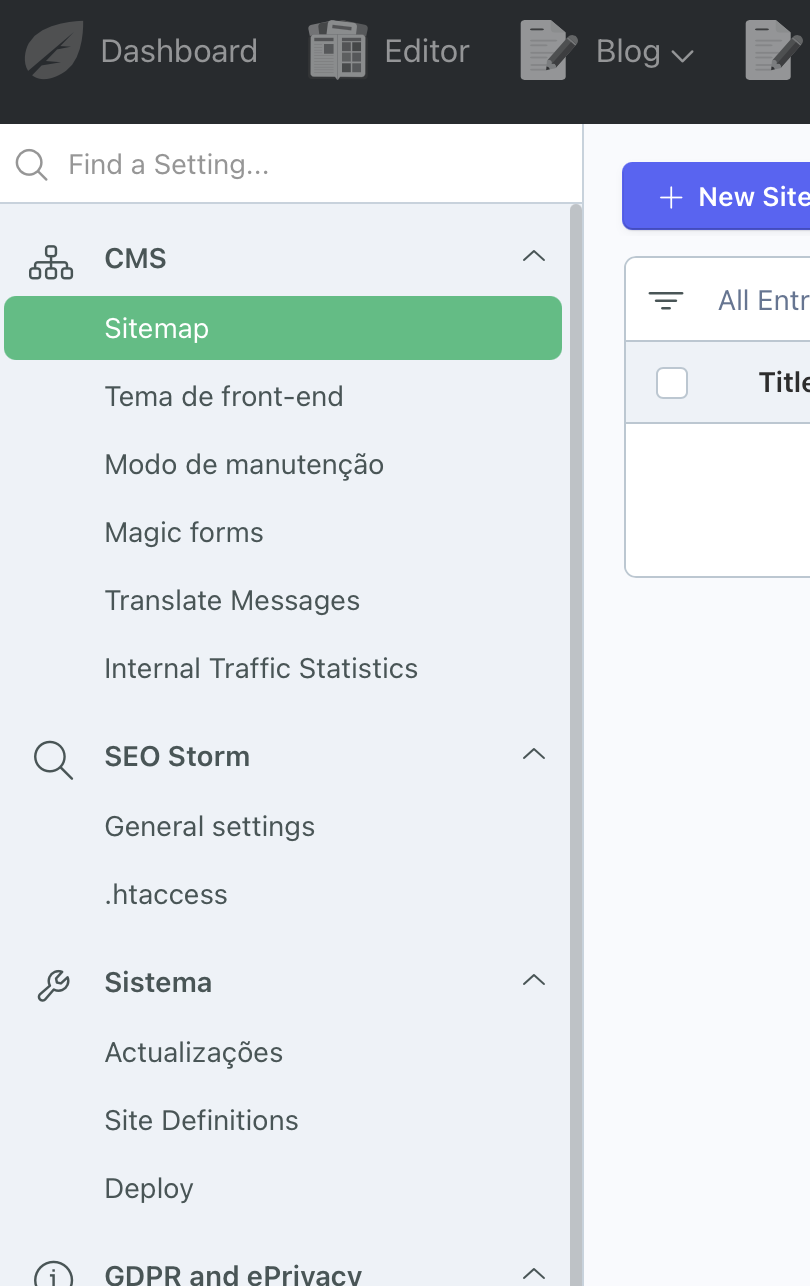This screenshot has height=1286, width=810.
Task: Select Modo de manutenção
Action: point(244,465)
